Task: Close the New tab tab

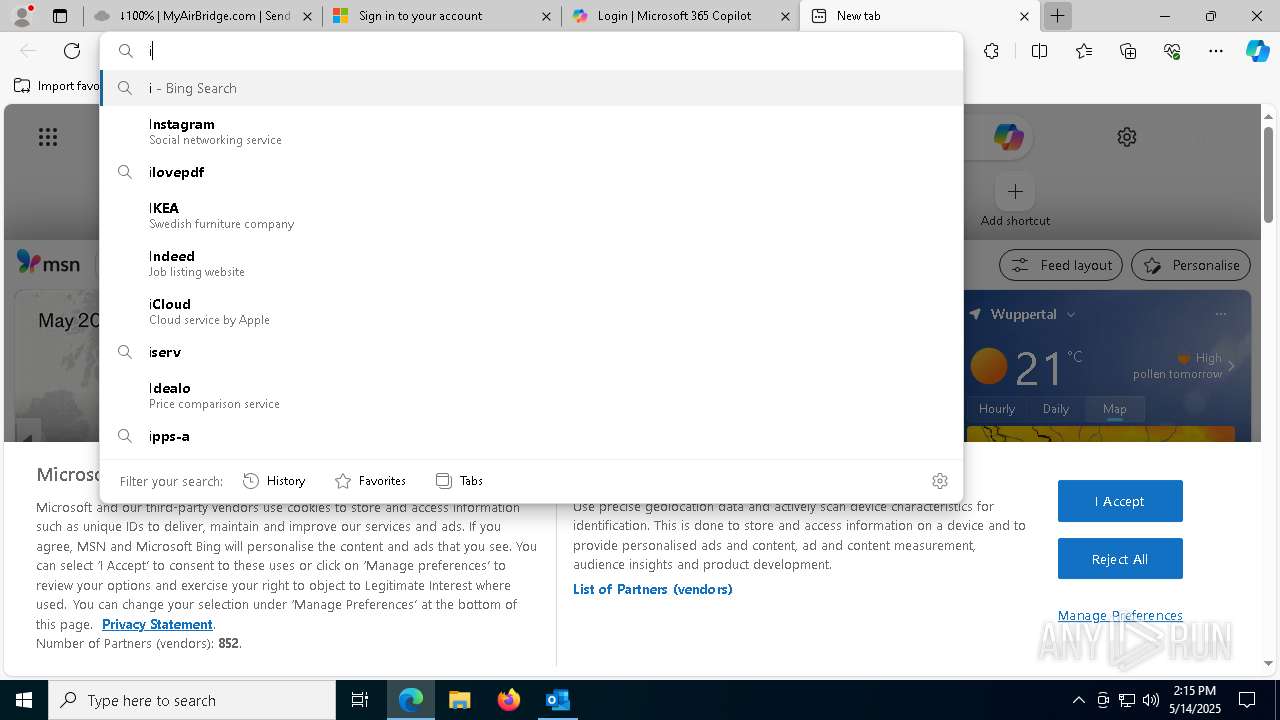Action: point(1024,16)
